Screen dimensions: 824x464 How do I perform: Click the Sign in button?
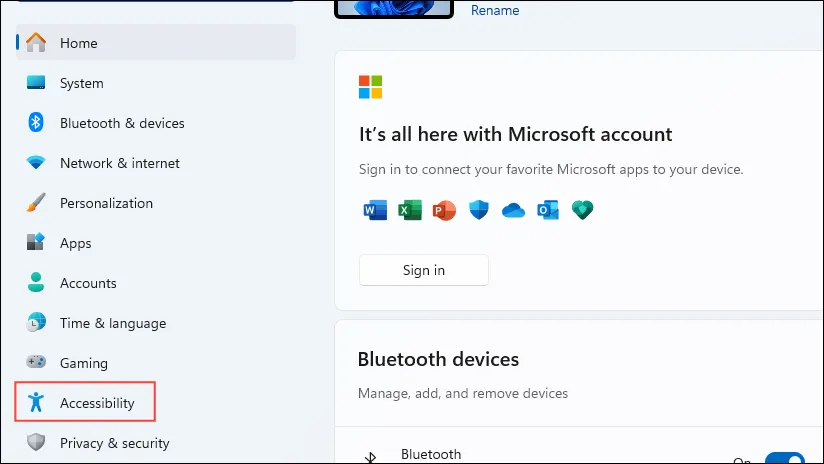[x=424, y=270]
